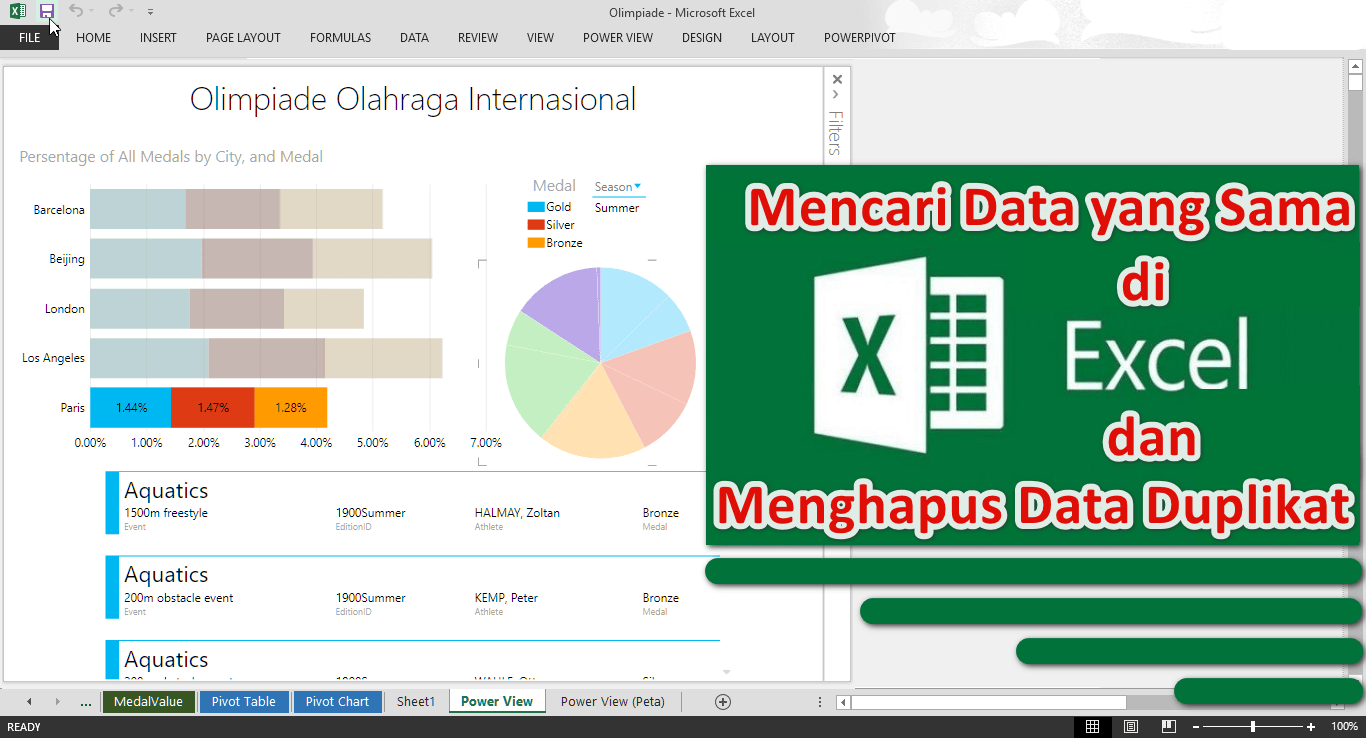Switch to the HOME ribbon tab
1366x738 pixels.
pyautogui.click(x=93, y=38)
